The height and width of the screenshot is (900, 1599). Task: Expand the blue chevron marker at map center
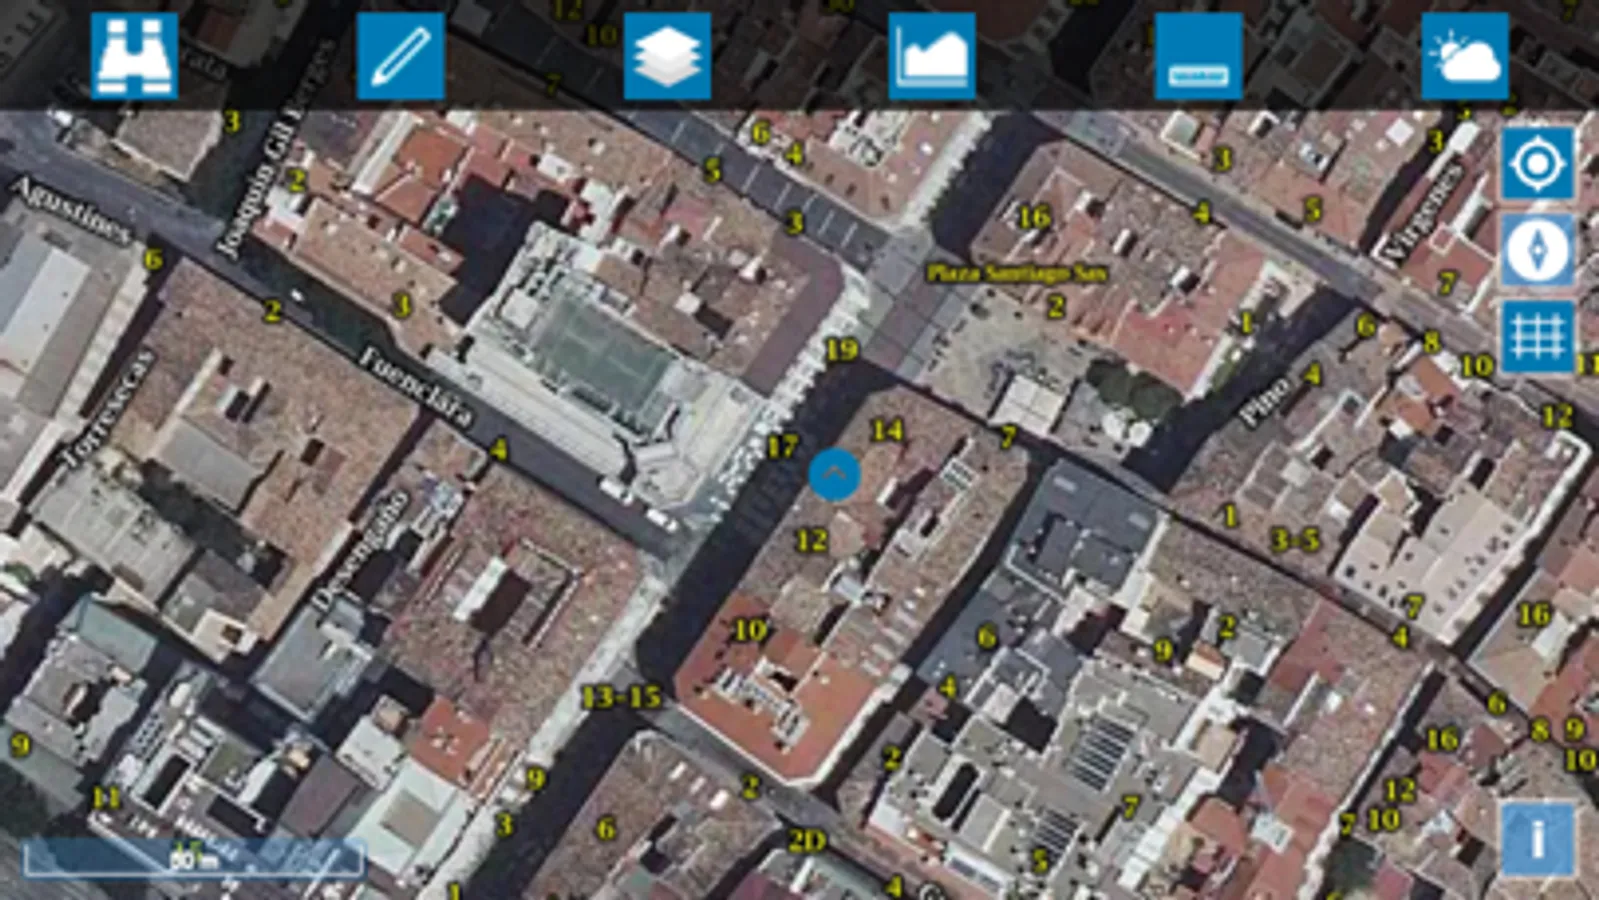pyautogui.click(x=834, y=474)
